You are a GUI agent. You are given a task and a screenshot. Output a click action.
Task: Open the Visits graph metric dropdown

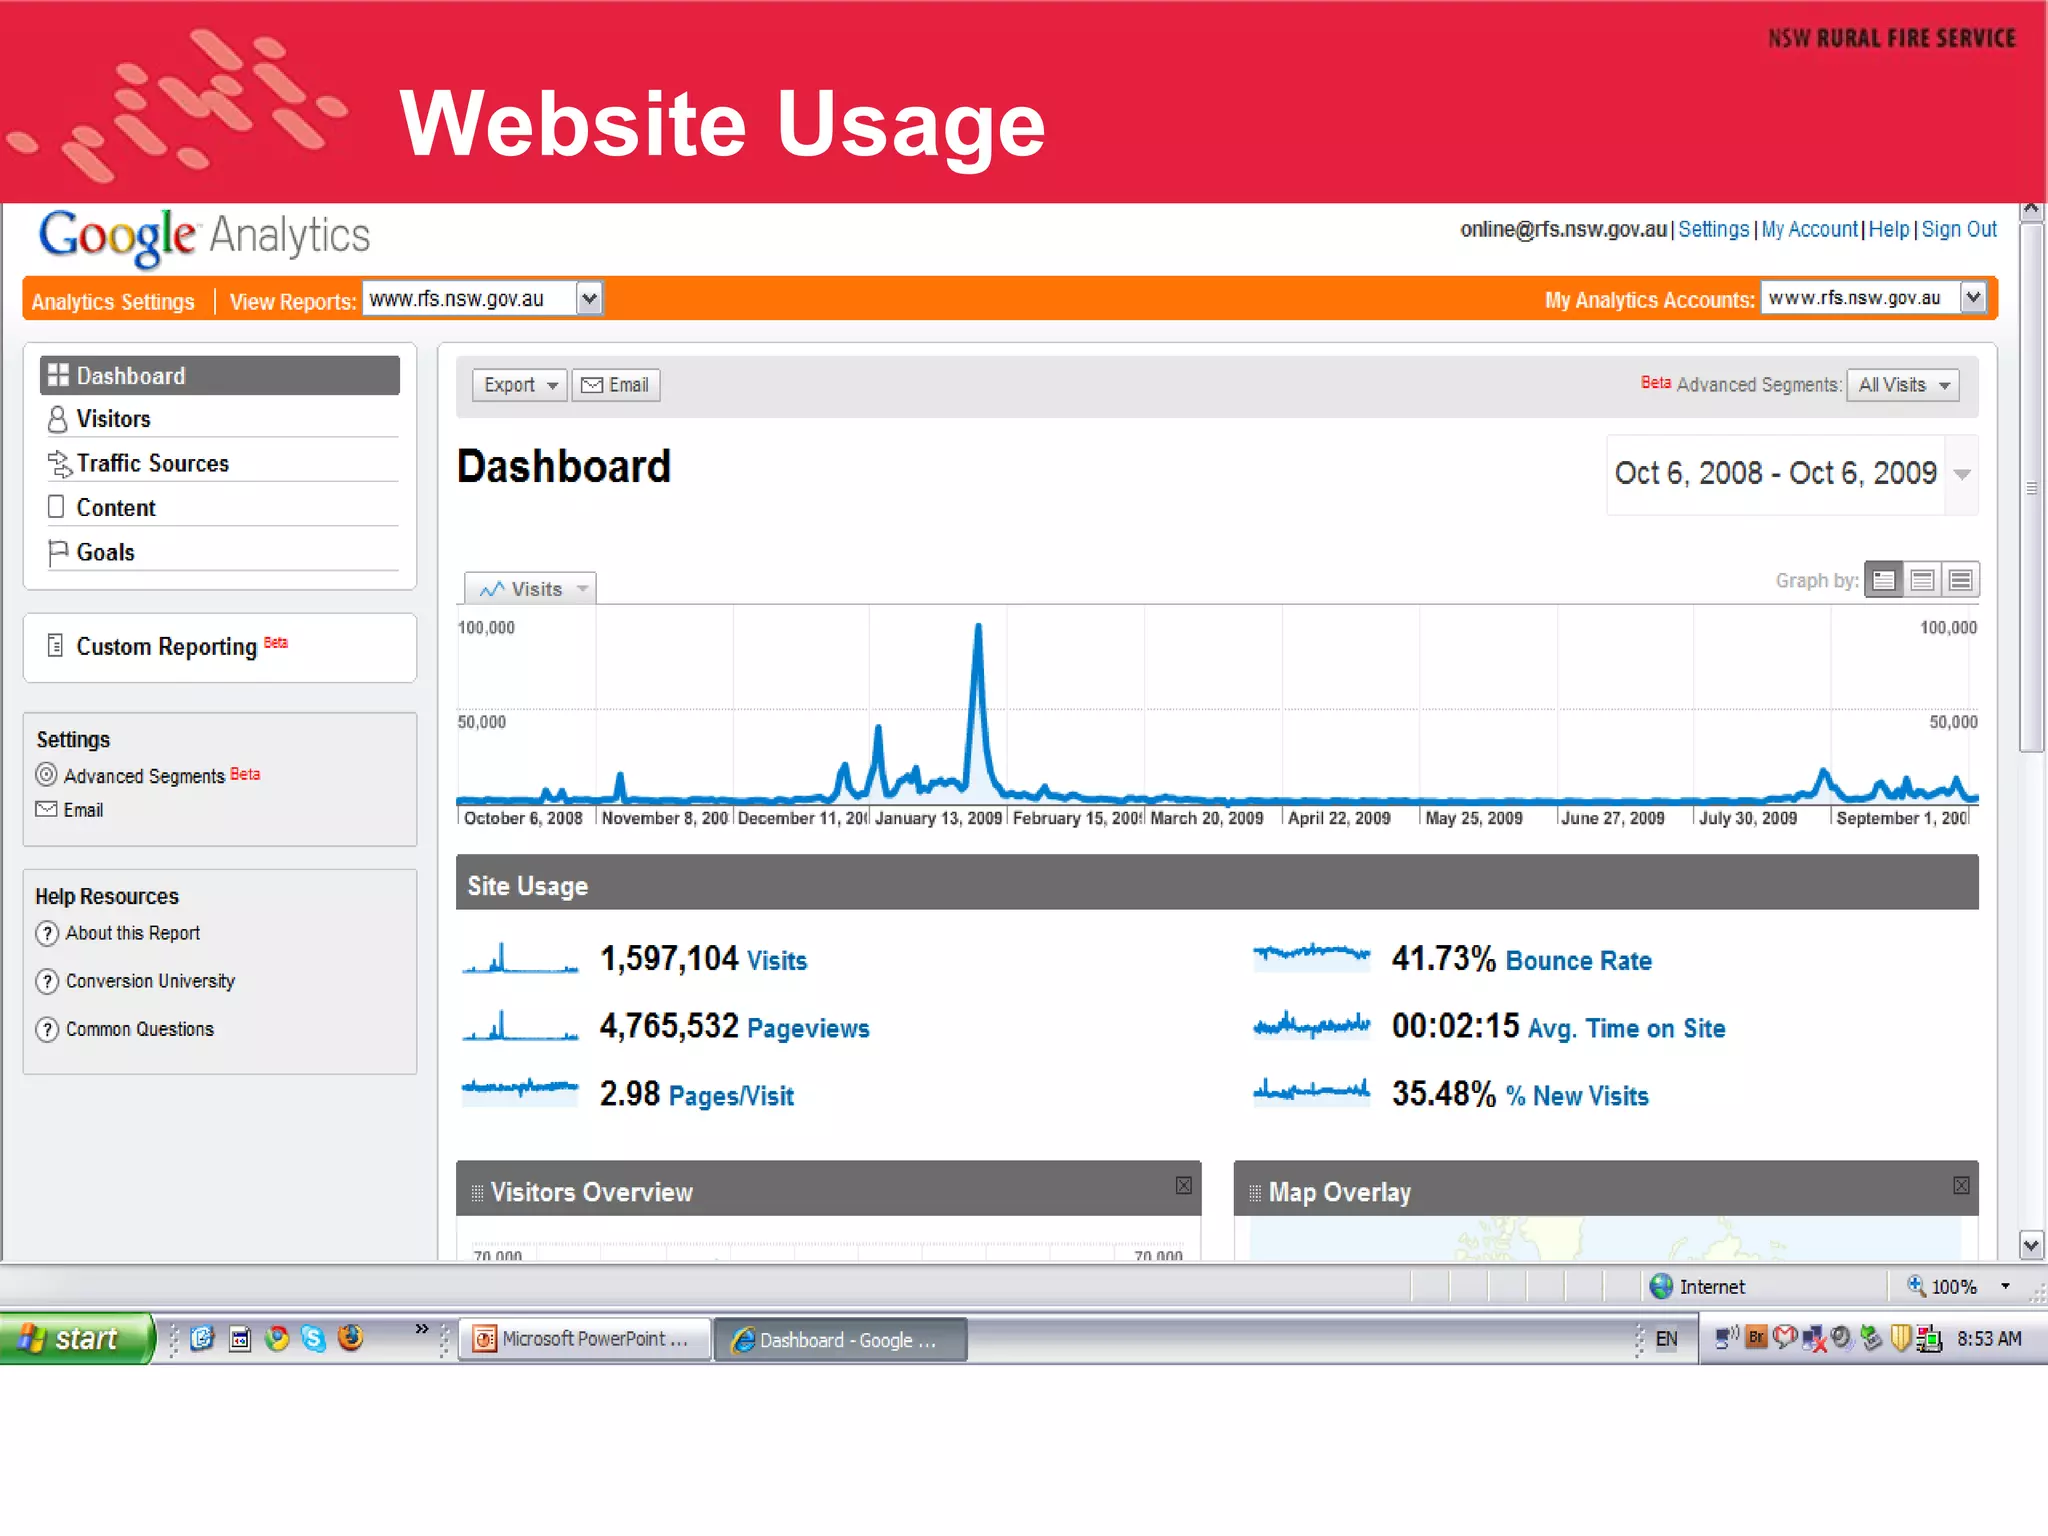[x=530, y=589]
